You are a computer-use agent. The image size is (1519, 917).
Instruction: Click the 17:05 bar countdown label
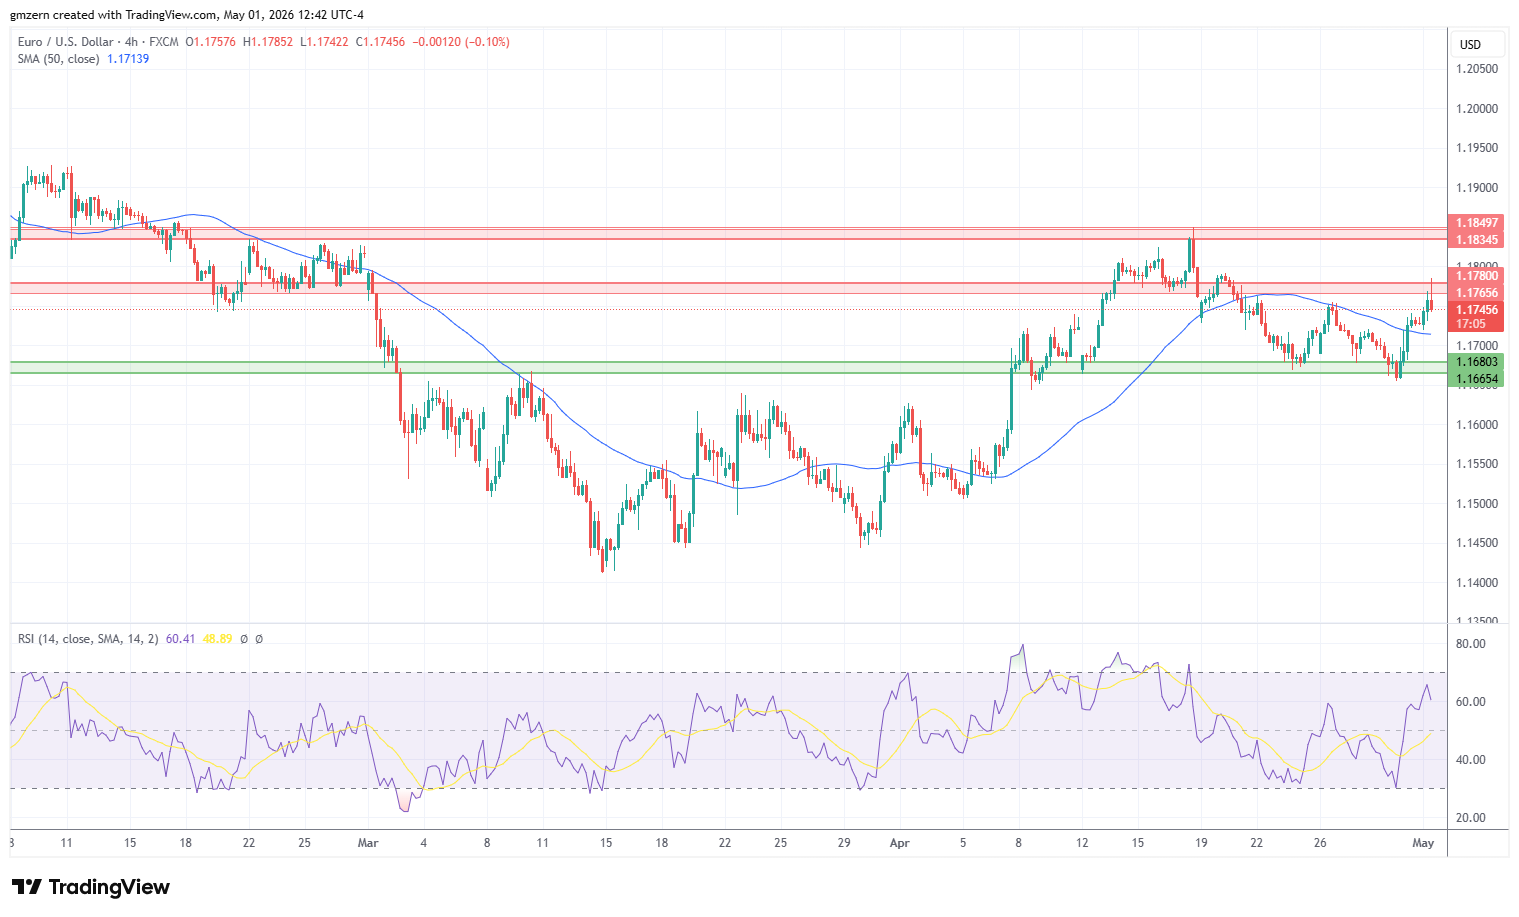[x=1470, y=324]
